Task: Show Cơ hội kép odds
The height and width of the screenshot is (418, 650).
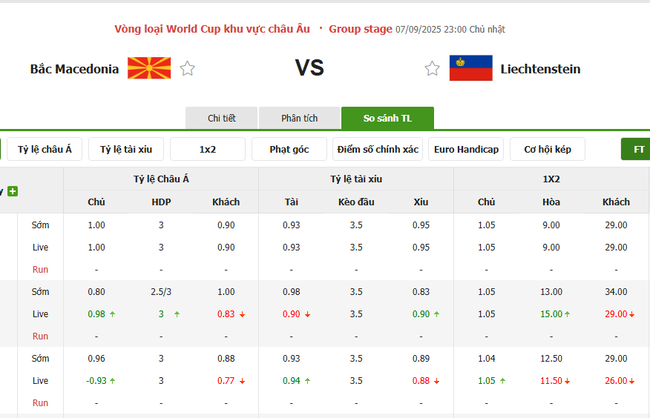Action: pos(548,150)
